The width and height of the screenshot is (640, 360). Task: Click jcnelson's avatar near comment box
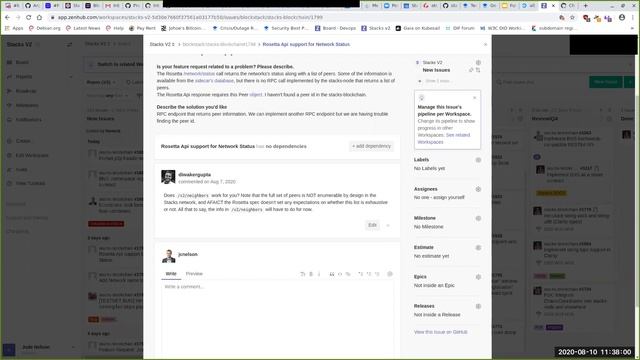click(x=168, y=256)
